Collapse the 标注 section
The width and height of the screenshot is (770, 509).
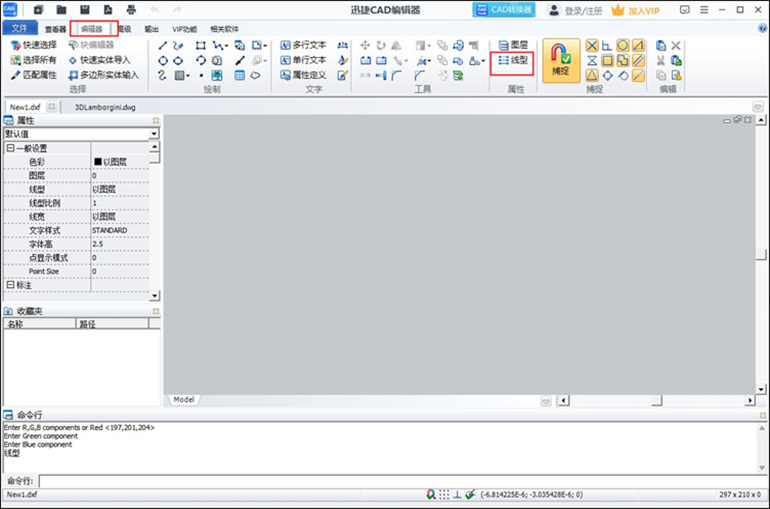coord(10,285)
